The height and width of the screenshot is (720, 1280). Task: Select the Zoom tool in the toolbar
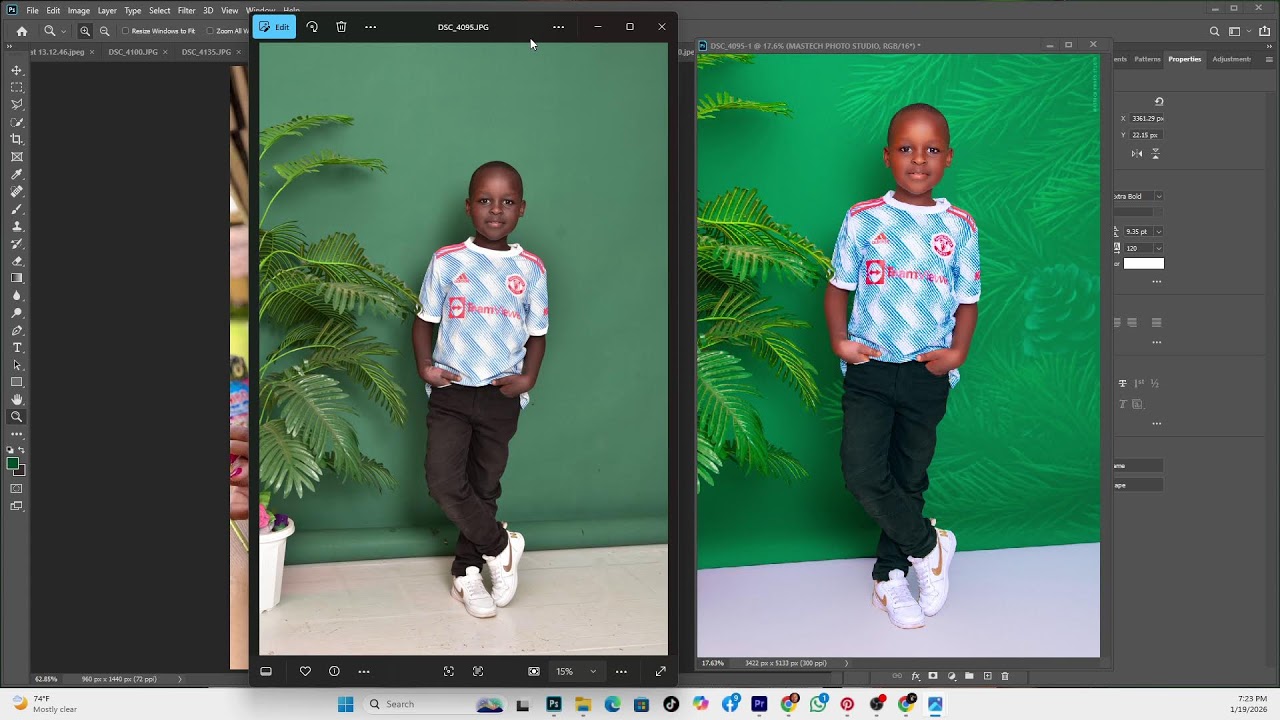17,417
